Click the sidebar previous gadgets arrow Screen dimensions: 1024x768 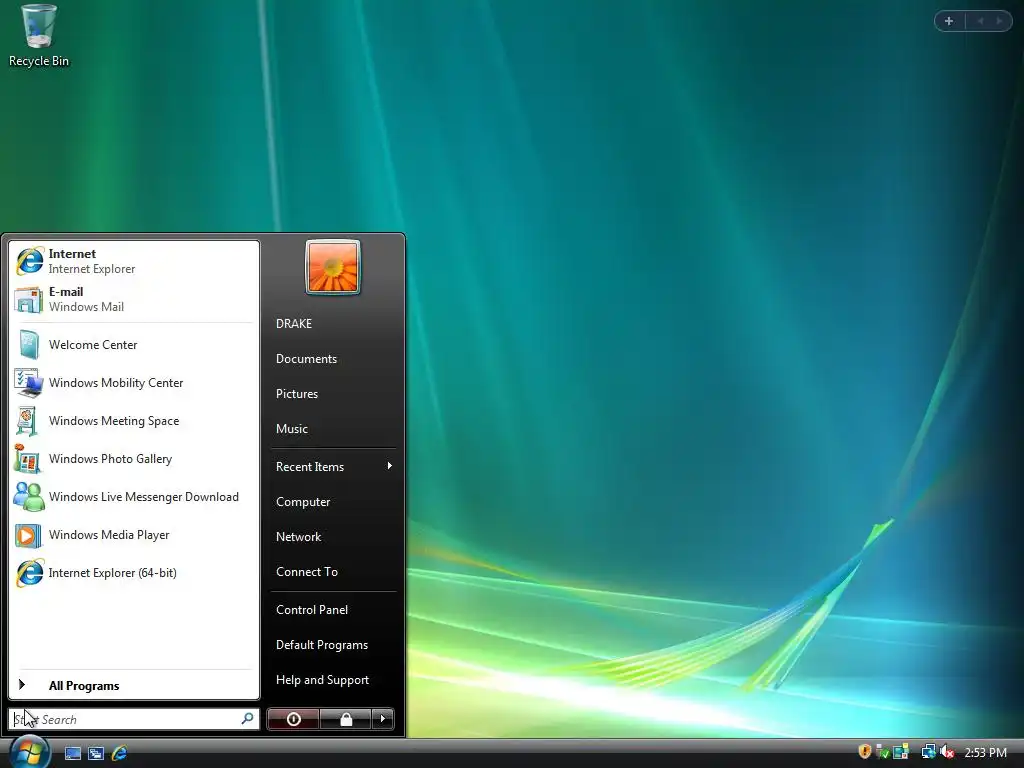pos(980,21)
